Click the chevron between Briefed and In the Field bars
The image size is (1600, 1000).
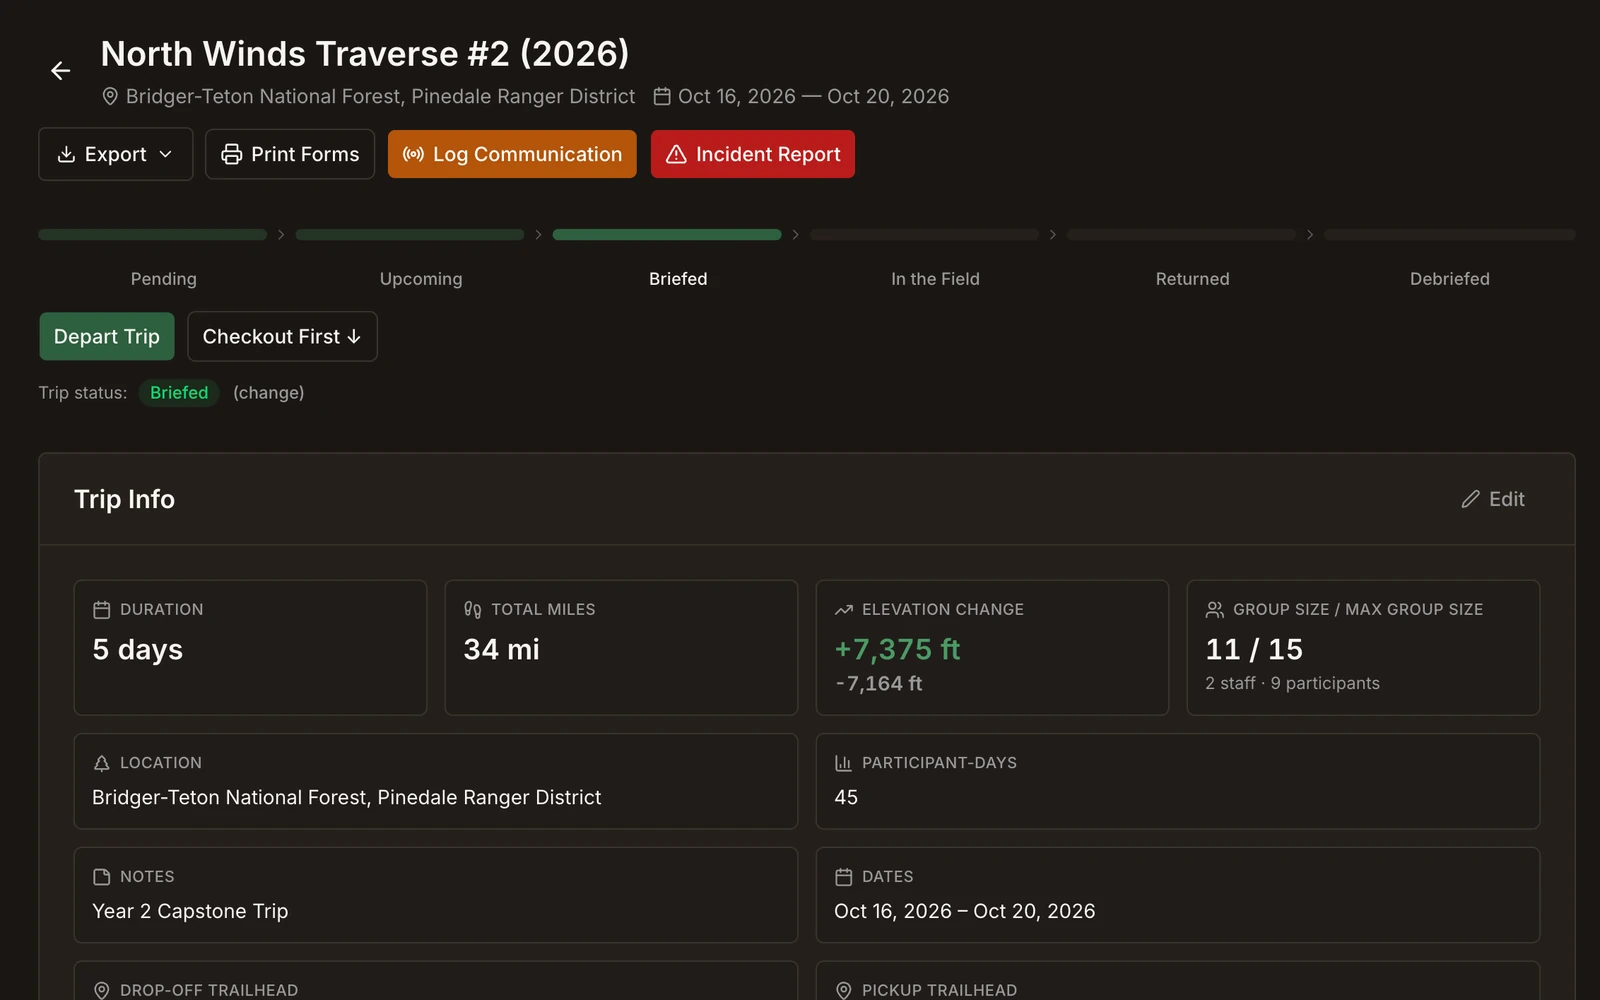(x=796, y=235)
